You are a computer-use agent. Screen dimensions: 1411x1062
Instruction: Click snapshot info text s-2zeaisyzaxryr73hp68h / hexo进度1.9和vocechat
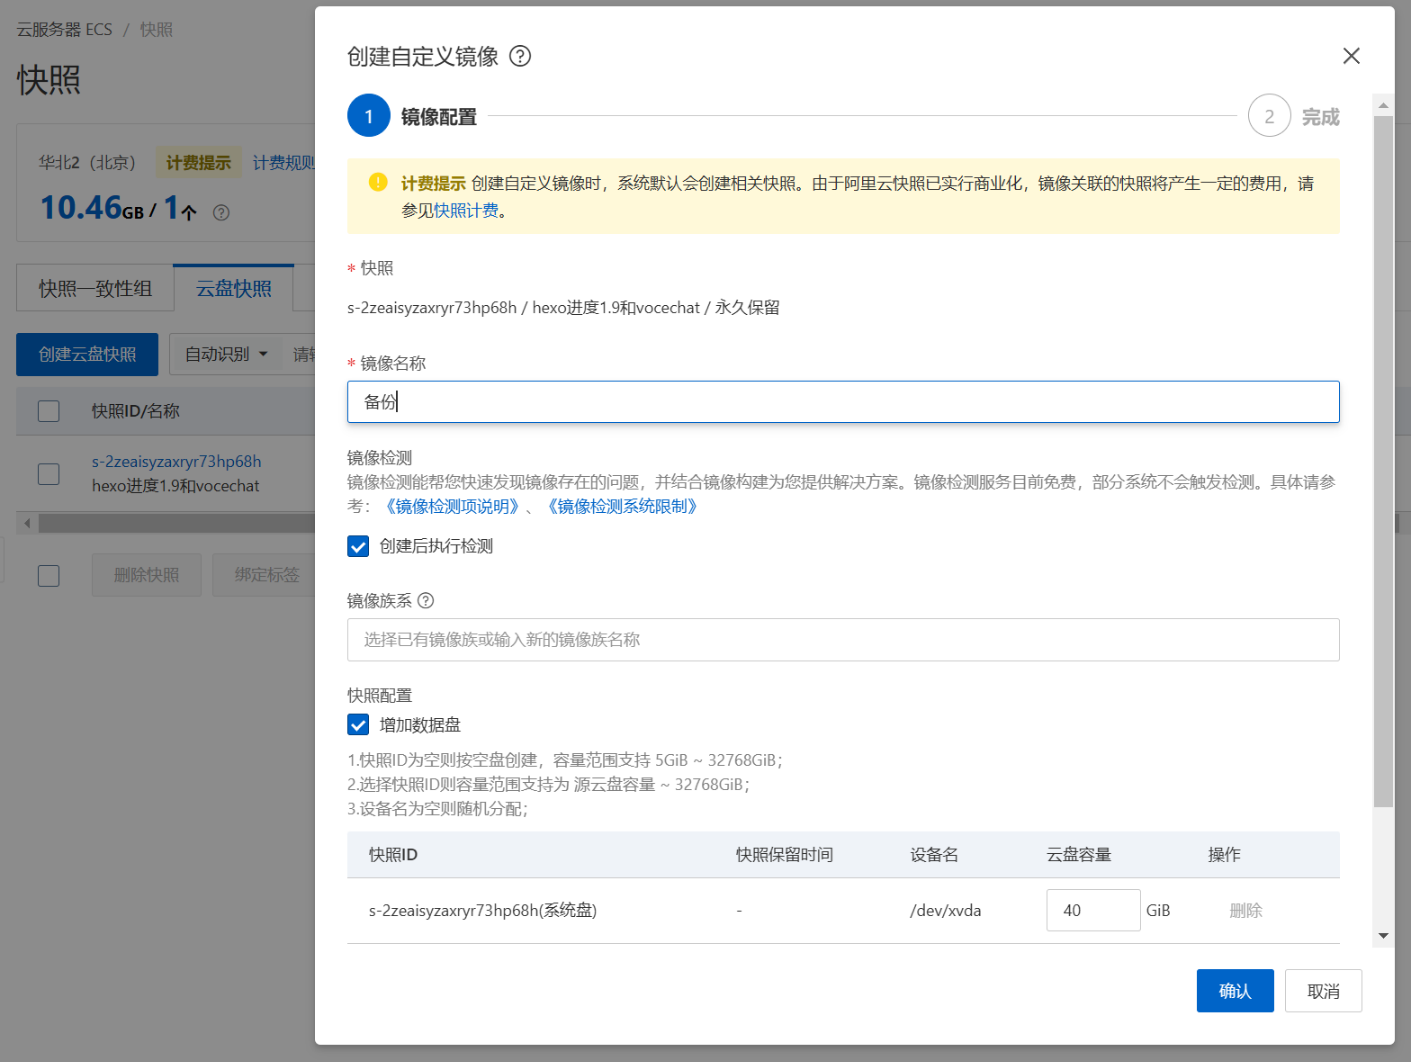click(x=563, y=307)
